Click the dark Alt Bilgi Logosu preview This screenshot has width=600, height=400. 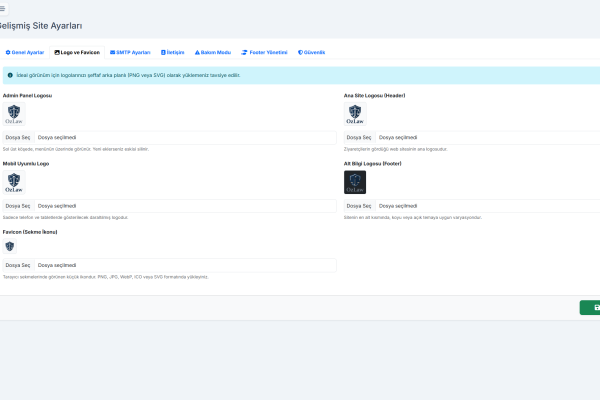(355, 182)
